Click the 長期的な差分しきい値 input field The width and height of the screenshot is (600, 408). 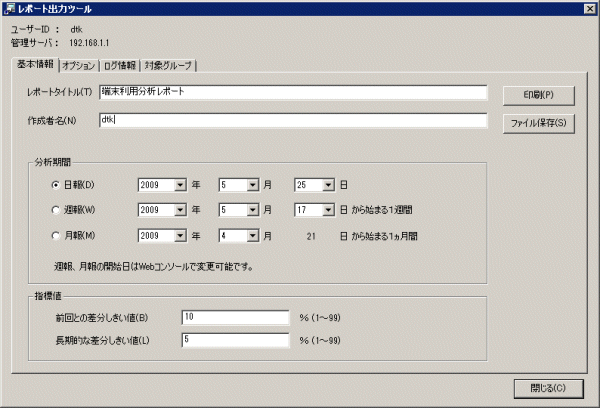point(235,340)
